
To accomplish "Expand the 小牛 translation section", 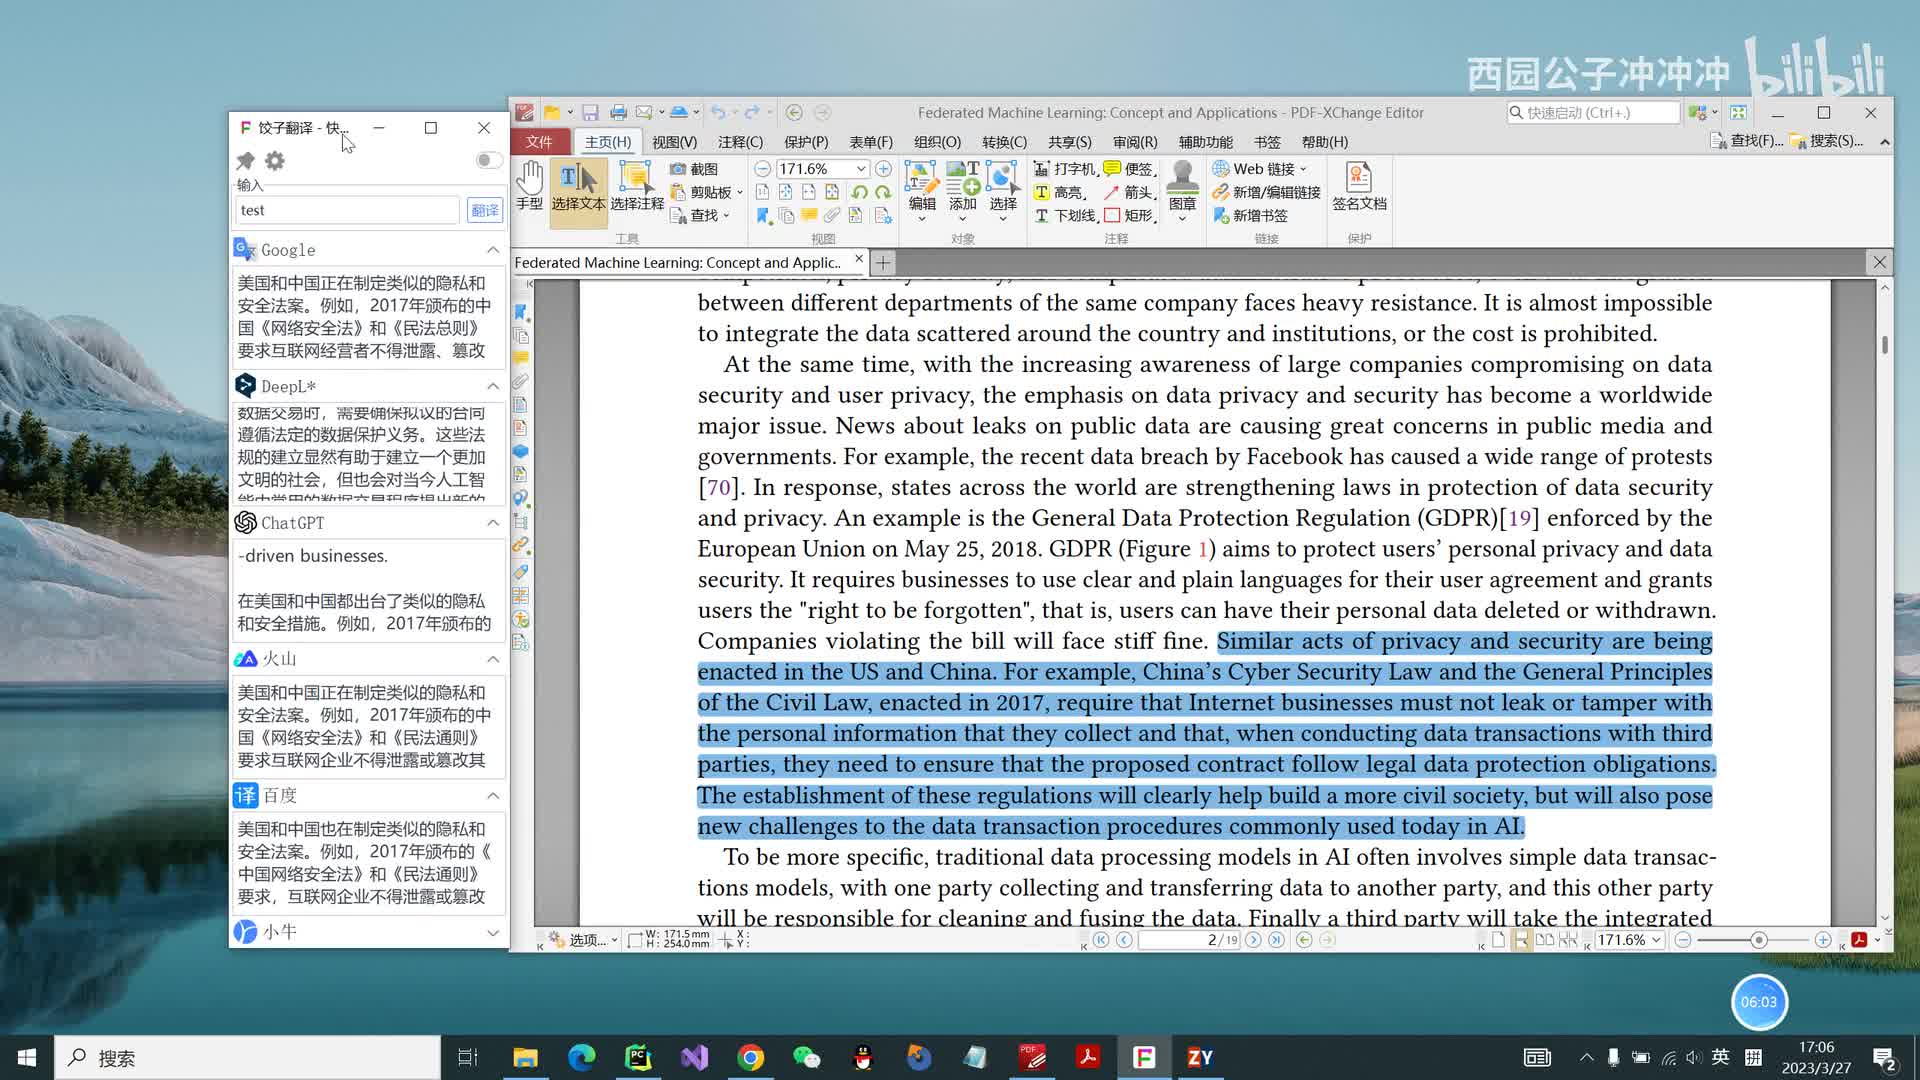I will 493,932.
